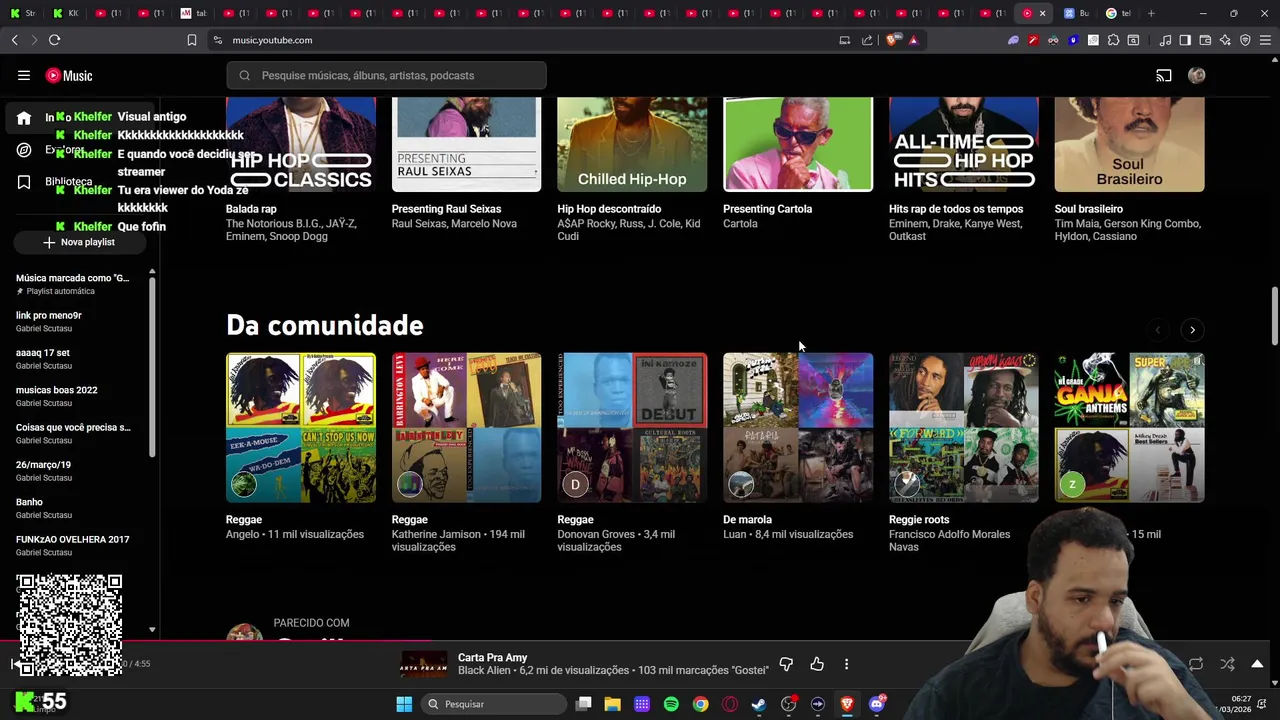
Task: Open the Brave VPN shield icon
Action: click(x=1245, y=40)
